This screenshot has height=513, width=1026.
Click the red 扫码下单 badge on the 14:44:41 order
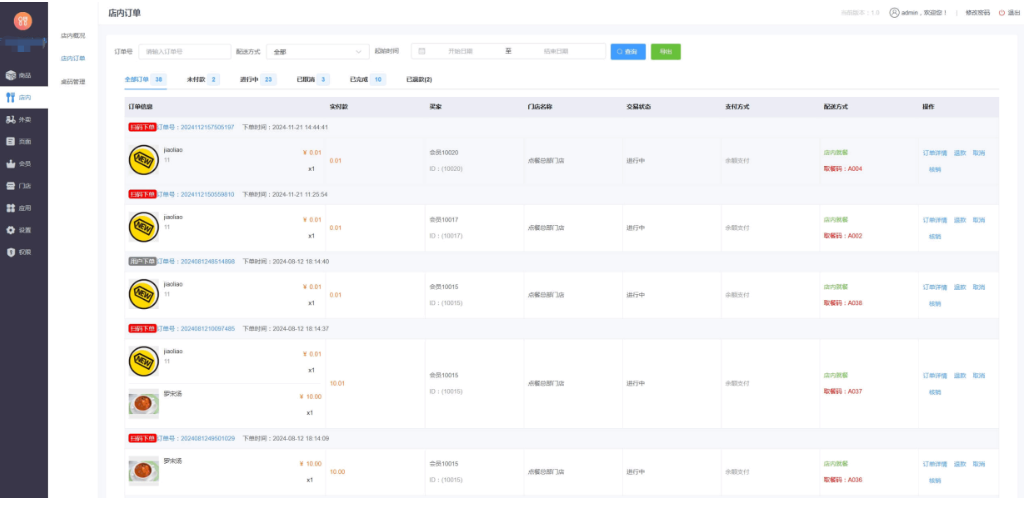click(x=142, y=127)
